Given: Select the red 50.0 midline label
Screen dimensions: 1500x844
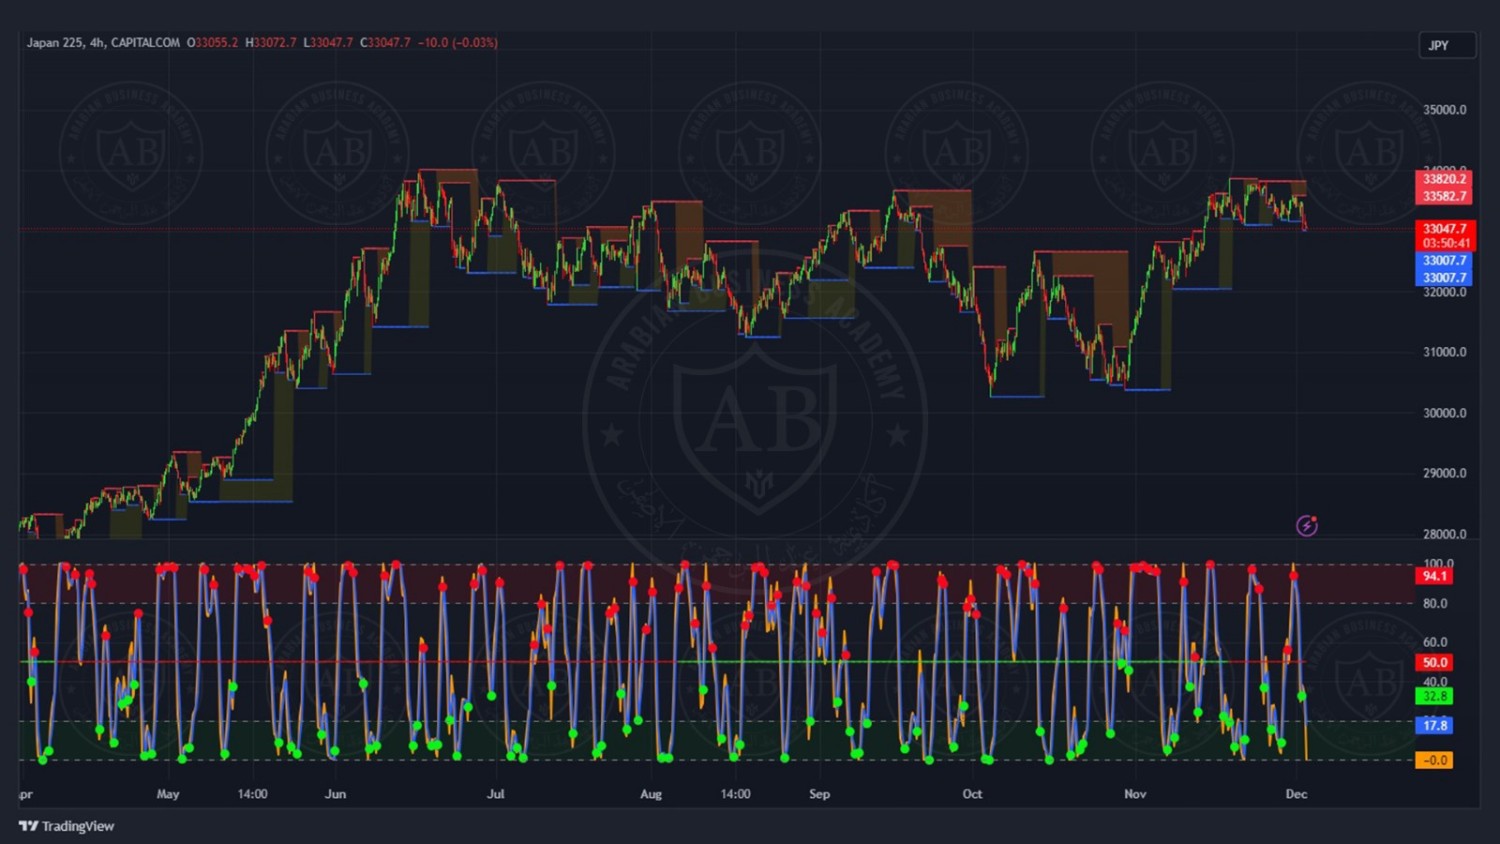Looking at the screenshot, I should (1434, 662).
